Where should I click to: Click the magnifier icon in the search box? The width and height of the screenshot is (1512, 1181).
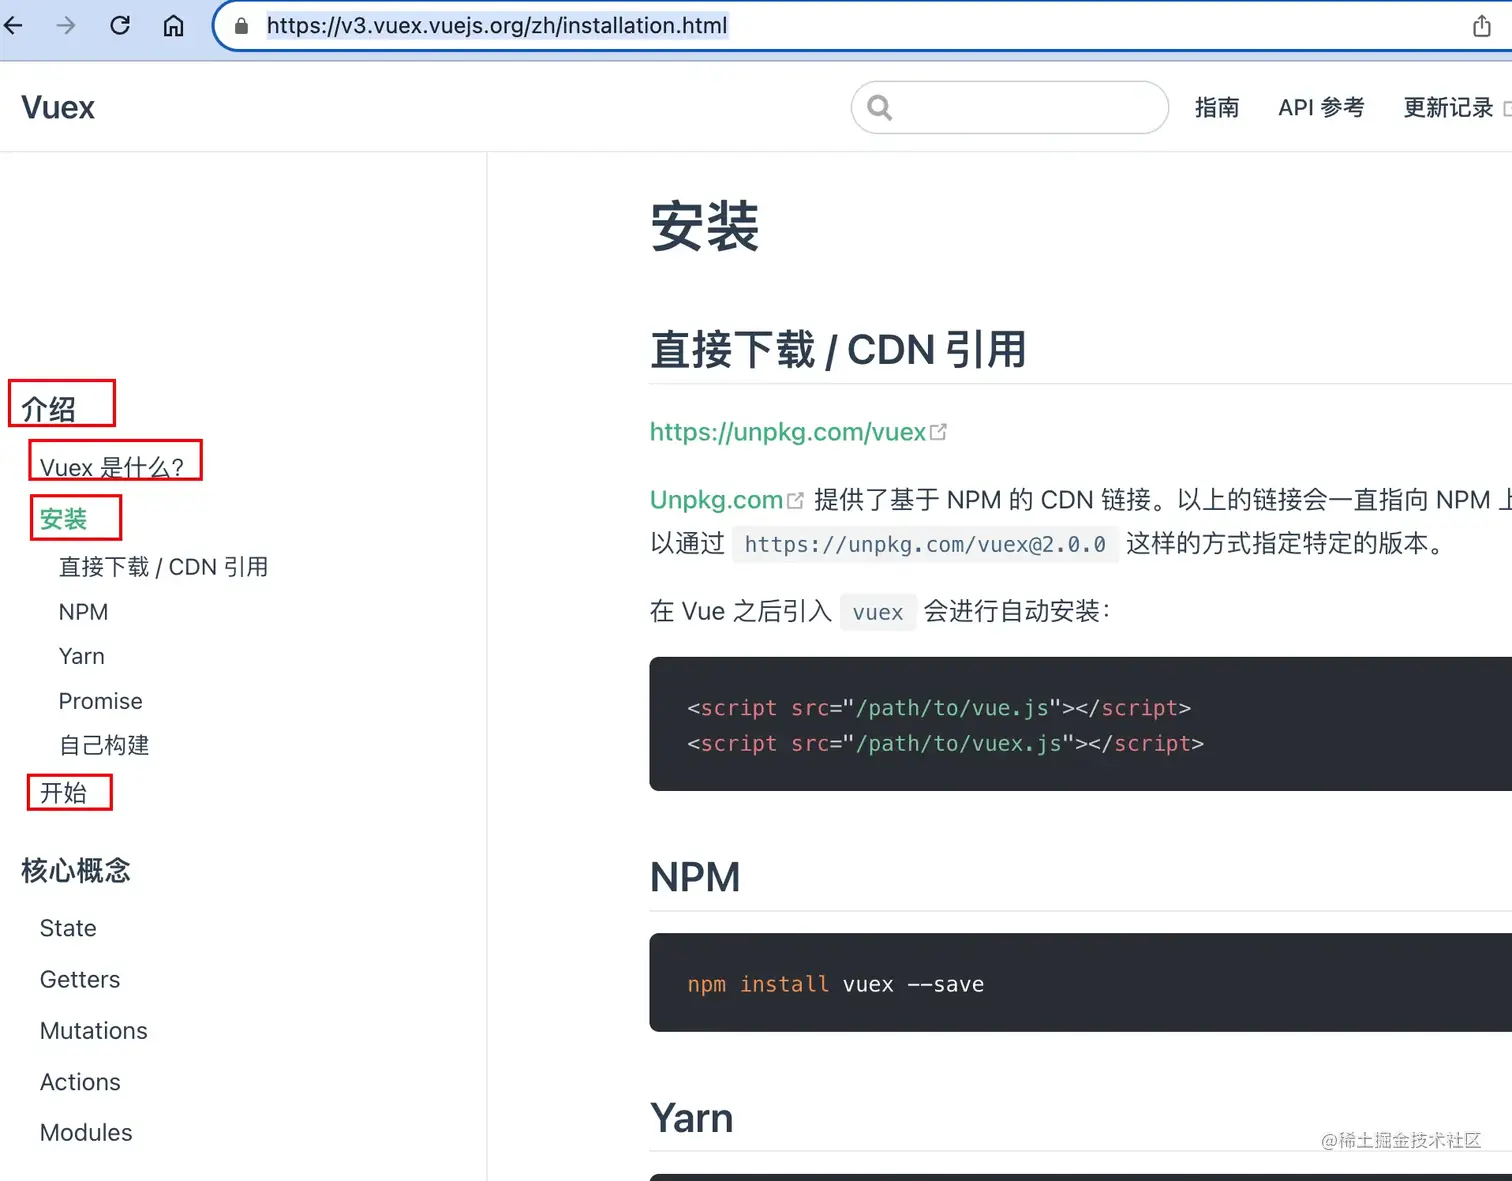pos(879,107)
